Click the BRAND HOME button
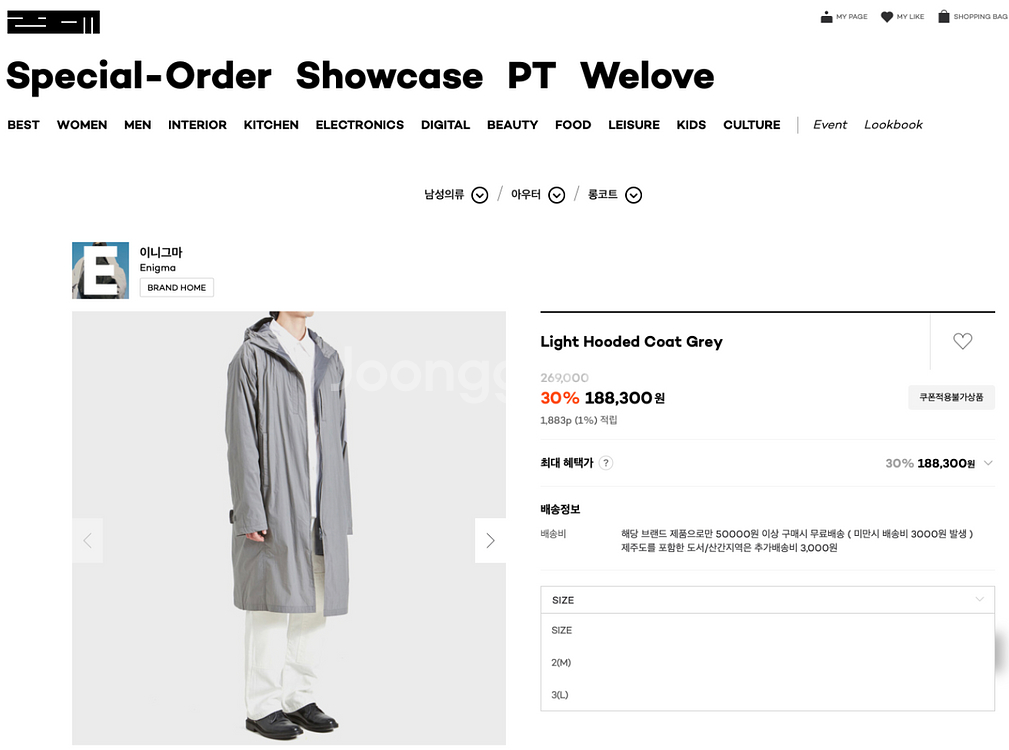Screen dimensions: 1009x750 [x=176, y=288]
